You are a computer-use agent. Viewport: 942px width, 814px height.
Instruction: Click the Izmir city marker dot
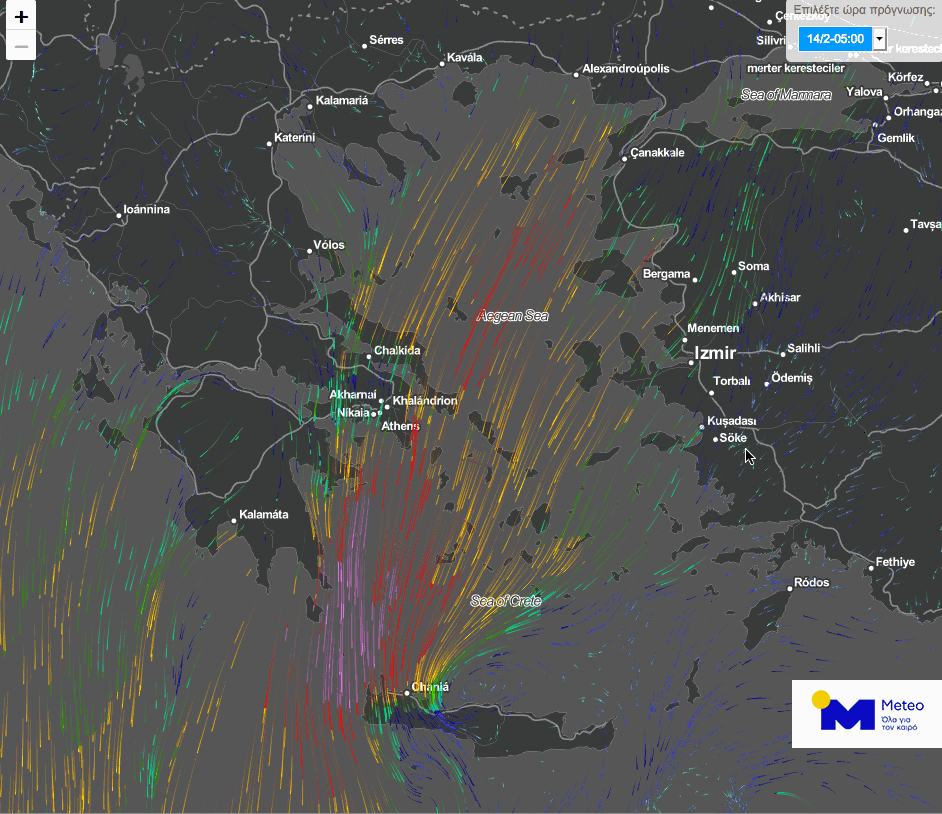click(x=691, y=362)
